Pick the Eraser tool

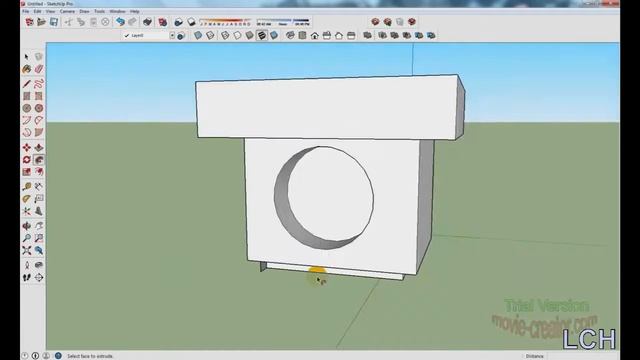[x=39, y=69]
